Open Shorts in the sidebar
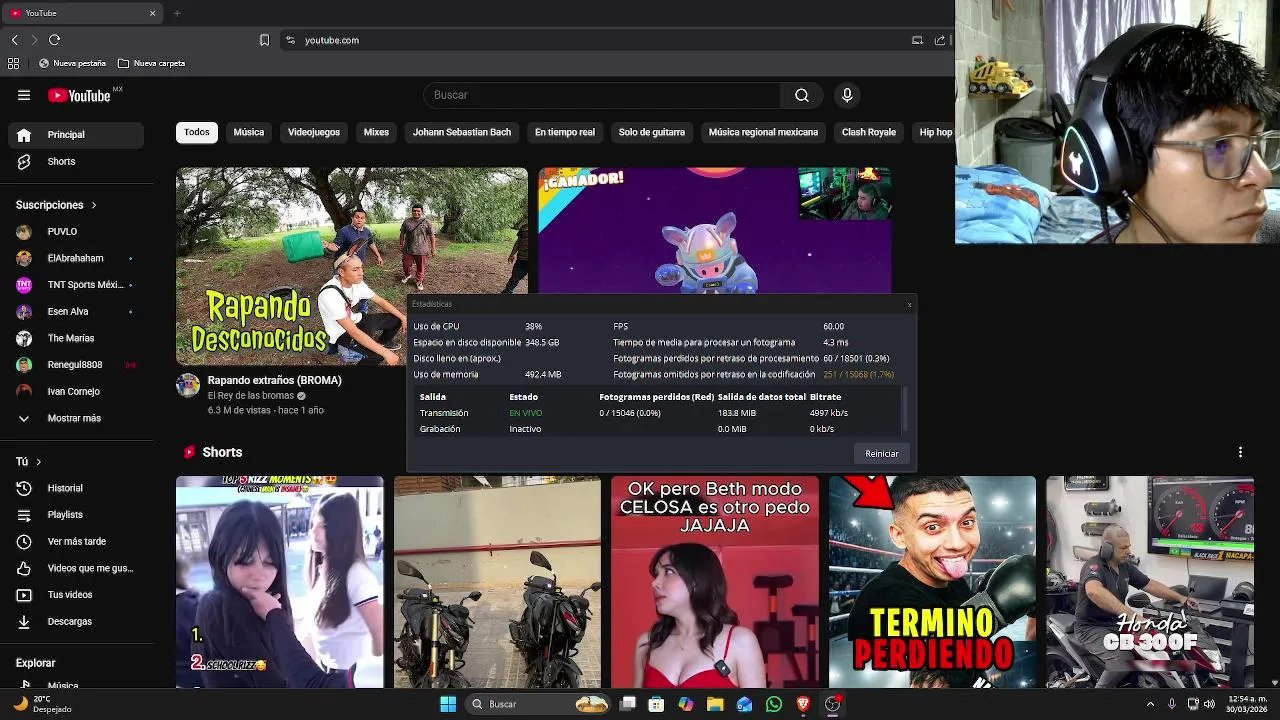 [x=76, y=161]
